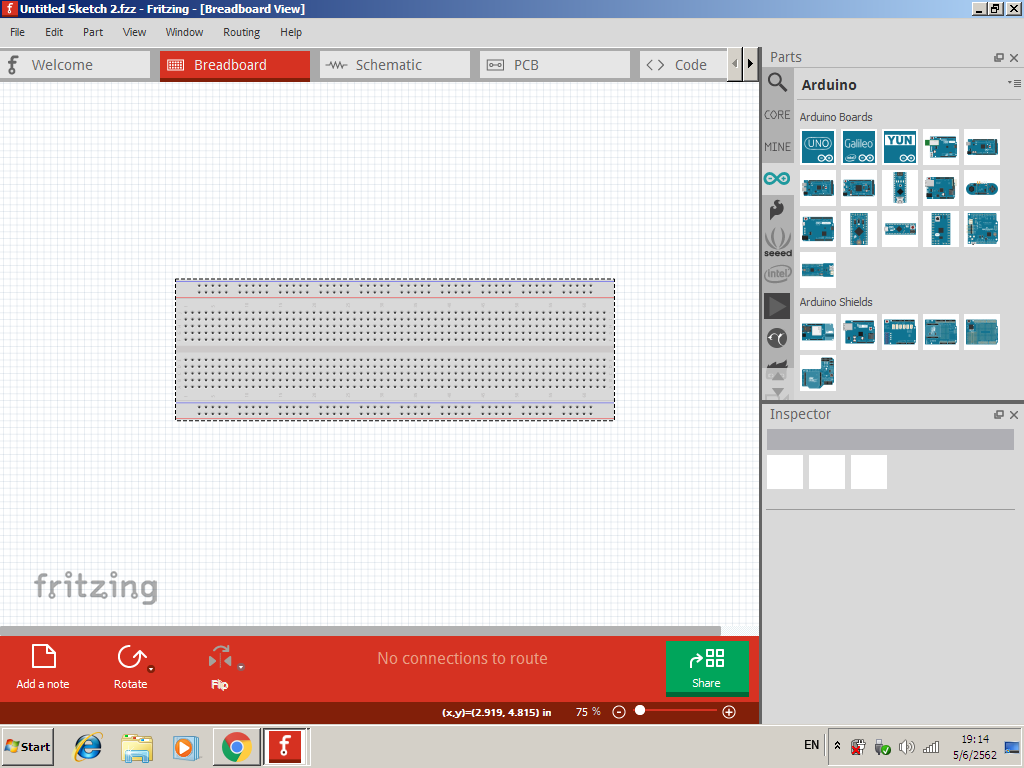The width and height of the screenshot is (1024, 768).
Task: Zoom out with minus button
Action: (619, 712)
